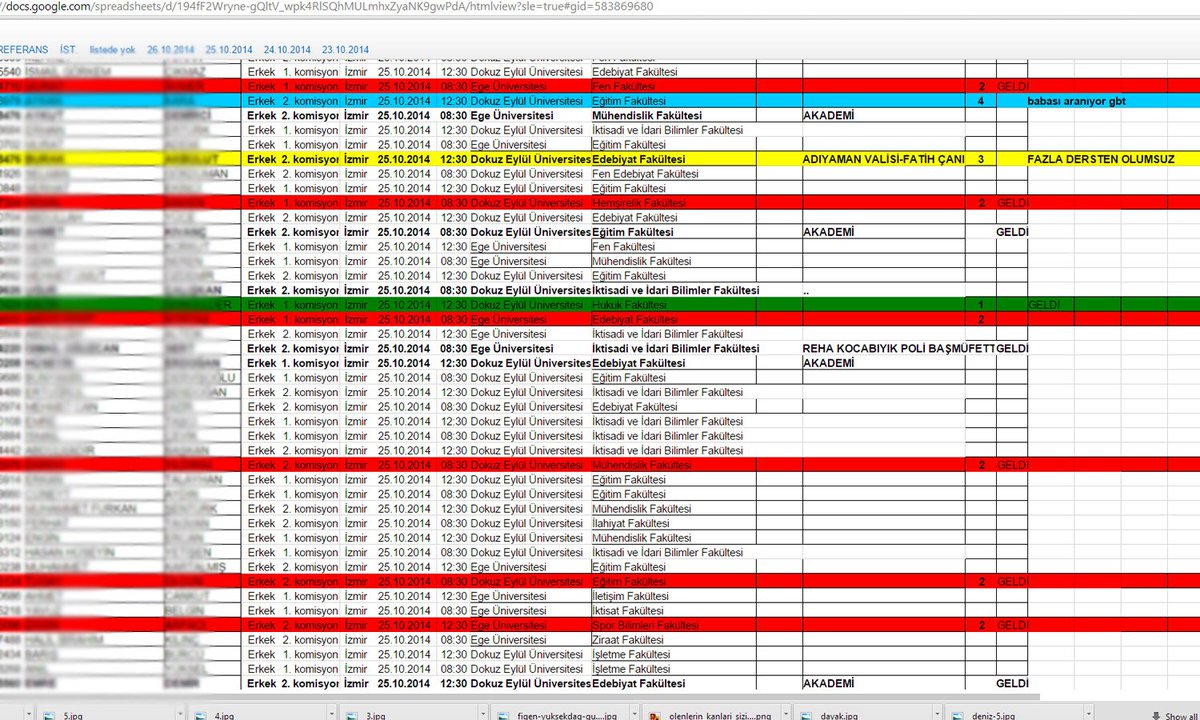
Task: Select the number 3 cell in yellow row
Action: point(981,159)
